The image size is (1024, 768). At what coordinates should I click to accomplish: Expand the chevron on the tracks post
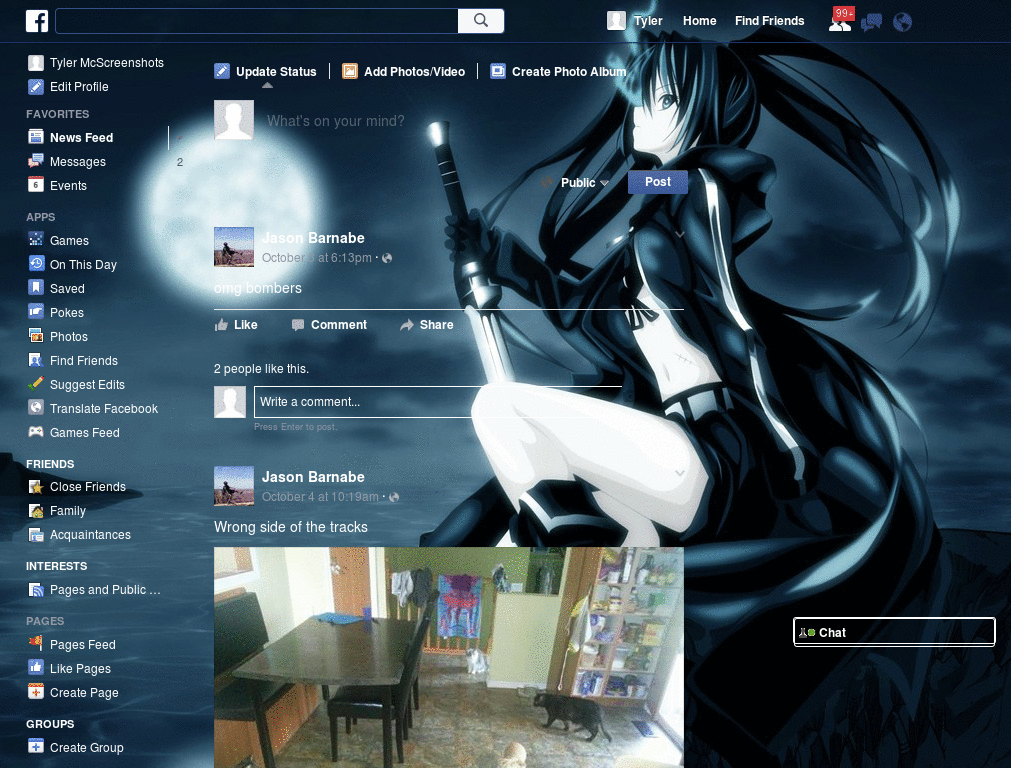680,472
